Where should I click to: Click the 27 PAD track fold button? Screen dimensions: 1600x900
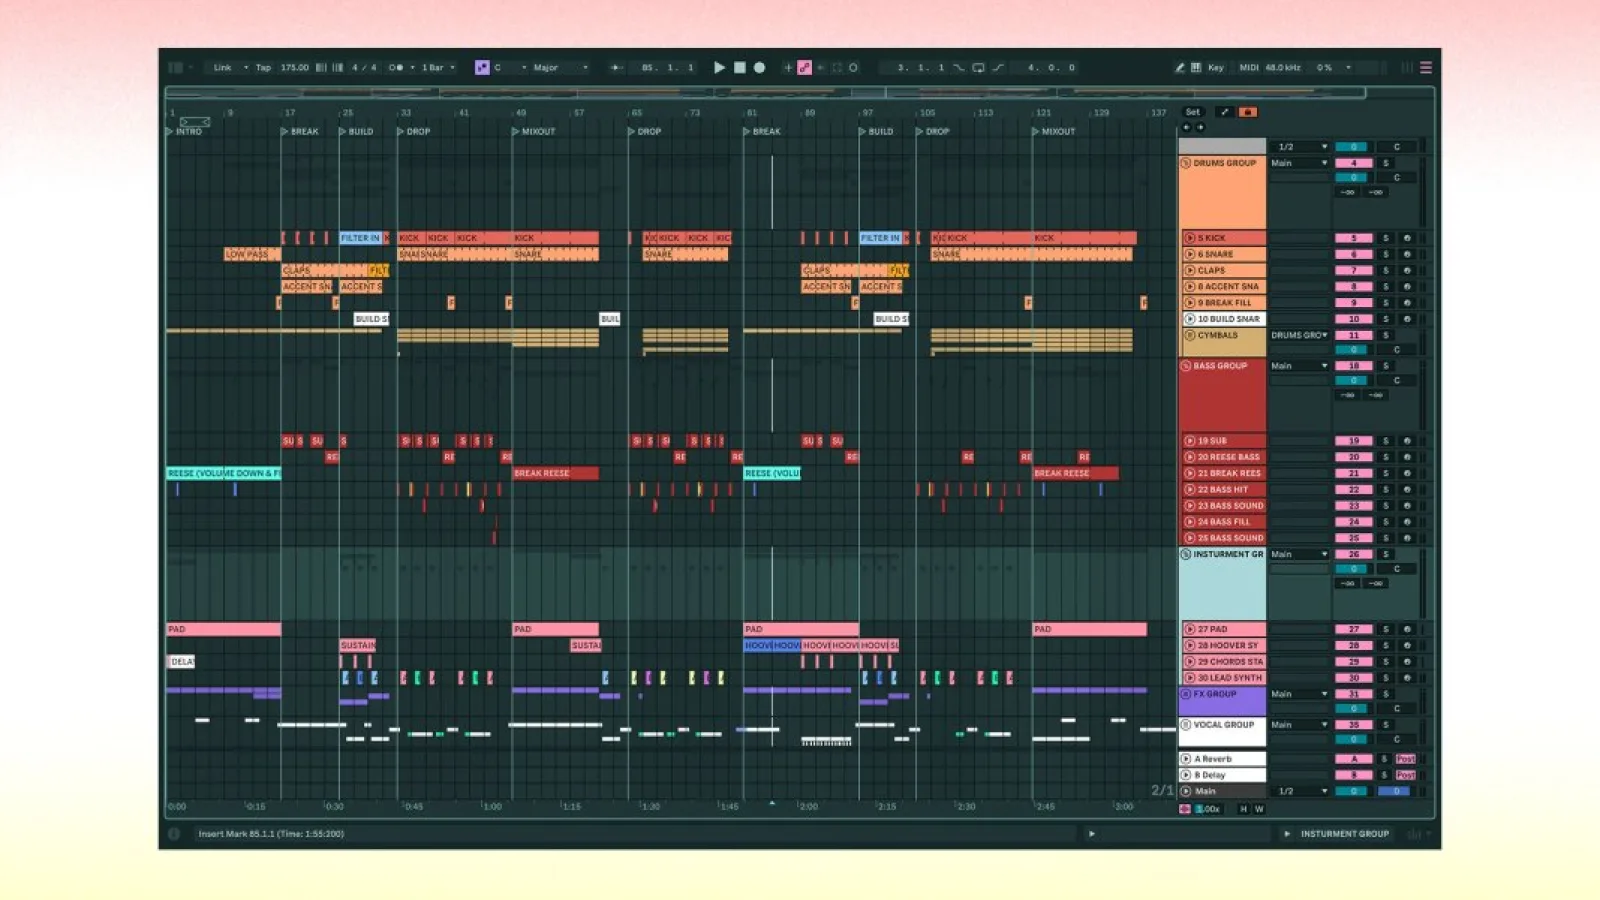pos(1190,629)
